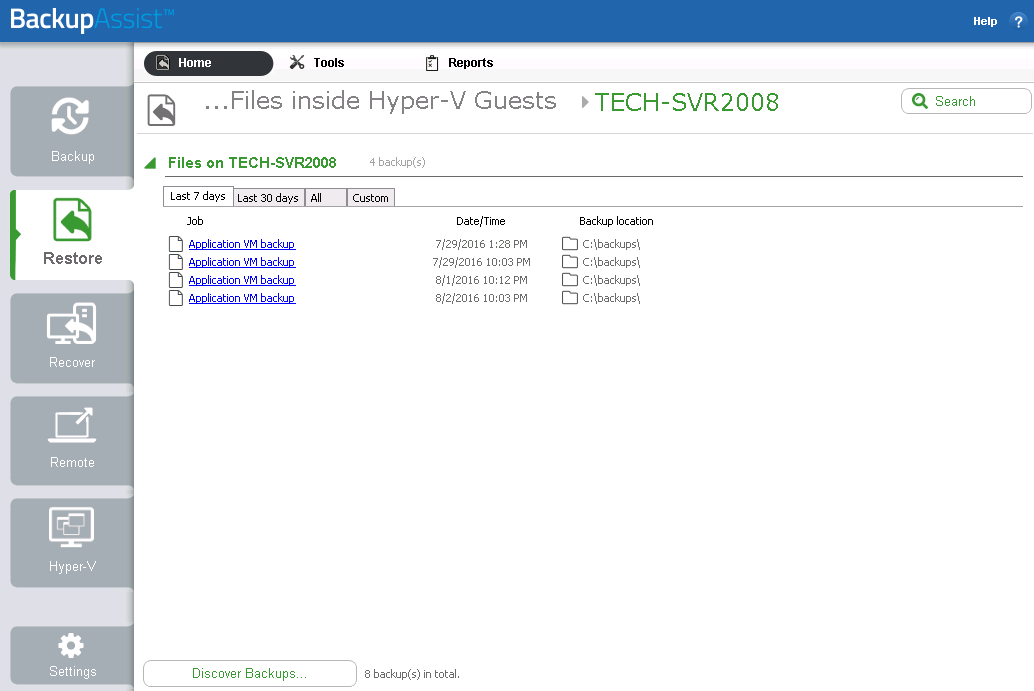Open the Hyper-V sidebar section
This screenshot has width=1034, height=691.
[x=72, y=543]
